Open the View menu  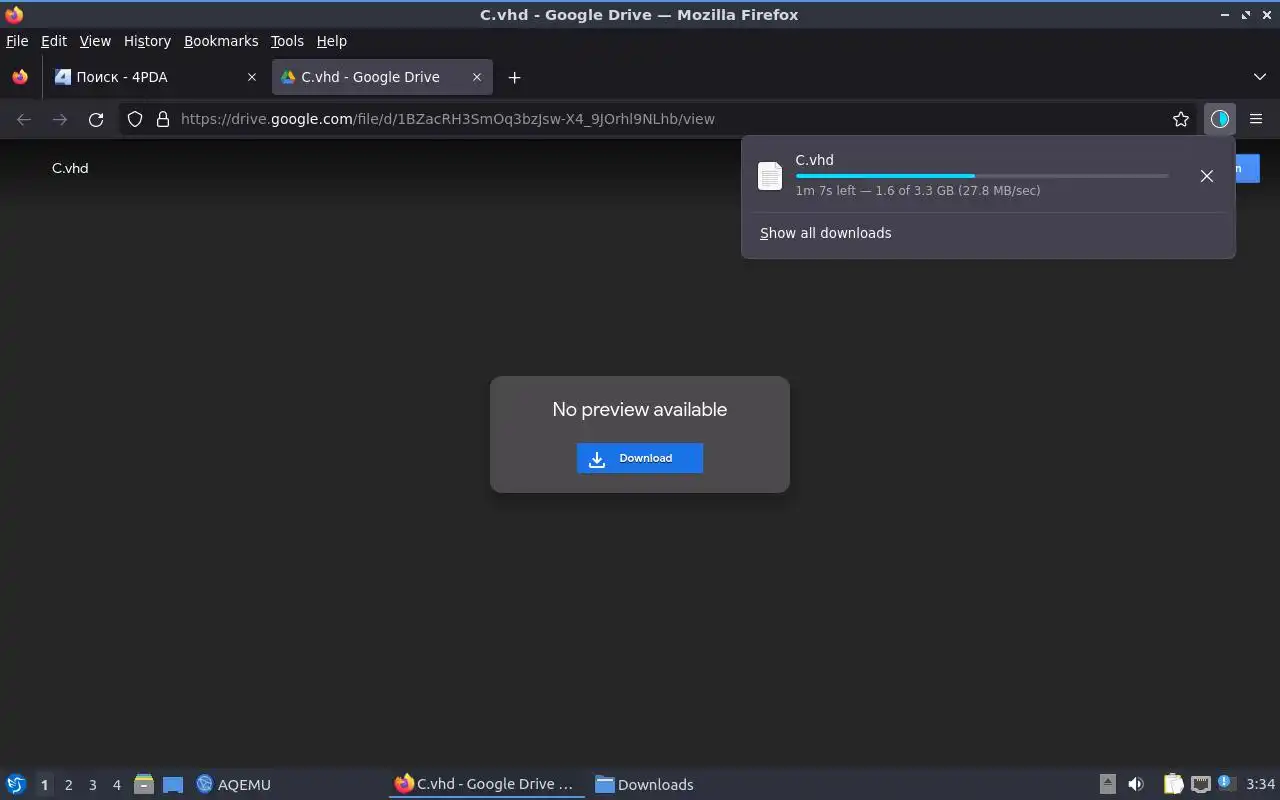pyautogui.click(x=95, y=41)
